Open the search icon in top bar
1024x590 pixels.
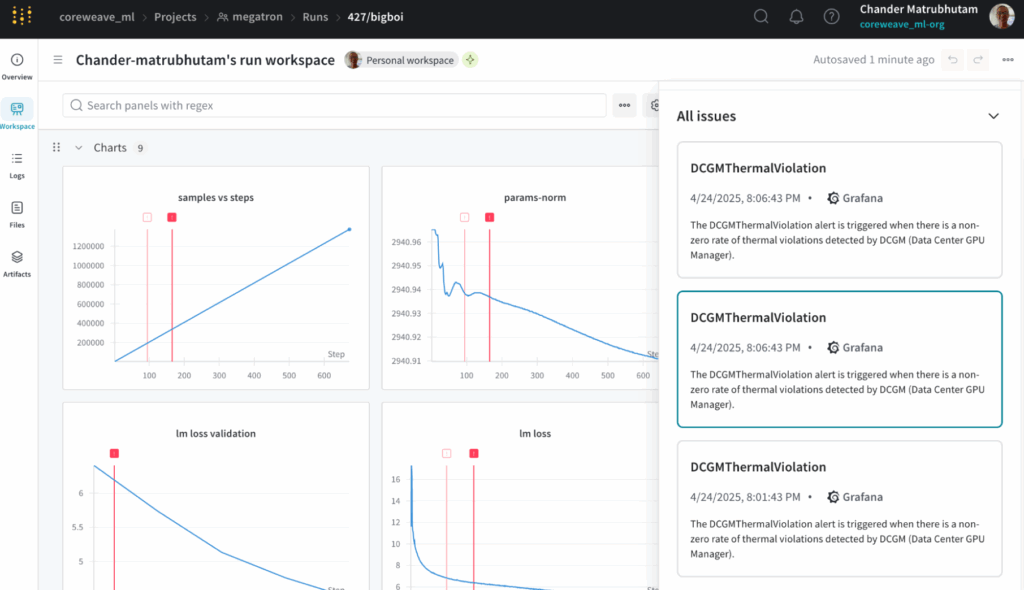click(761, 16)
